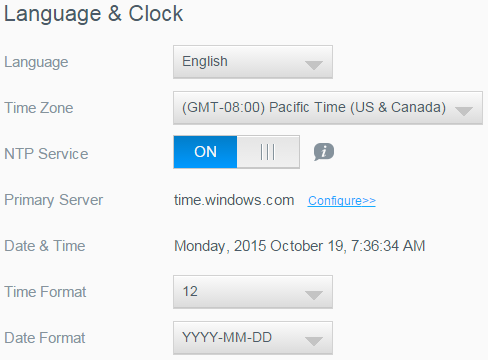The width and height of the screenshot is (488, 360).
Task: Click the blue ON part of NTP switch
Action: click(205, 152)
